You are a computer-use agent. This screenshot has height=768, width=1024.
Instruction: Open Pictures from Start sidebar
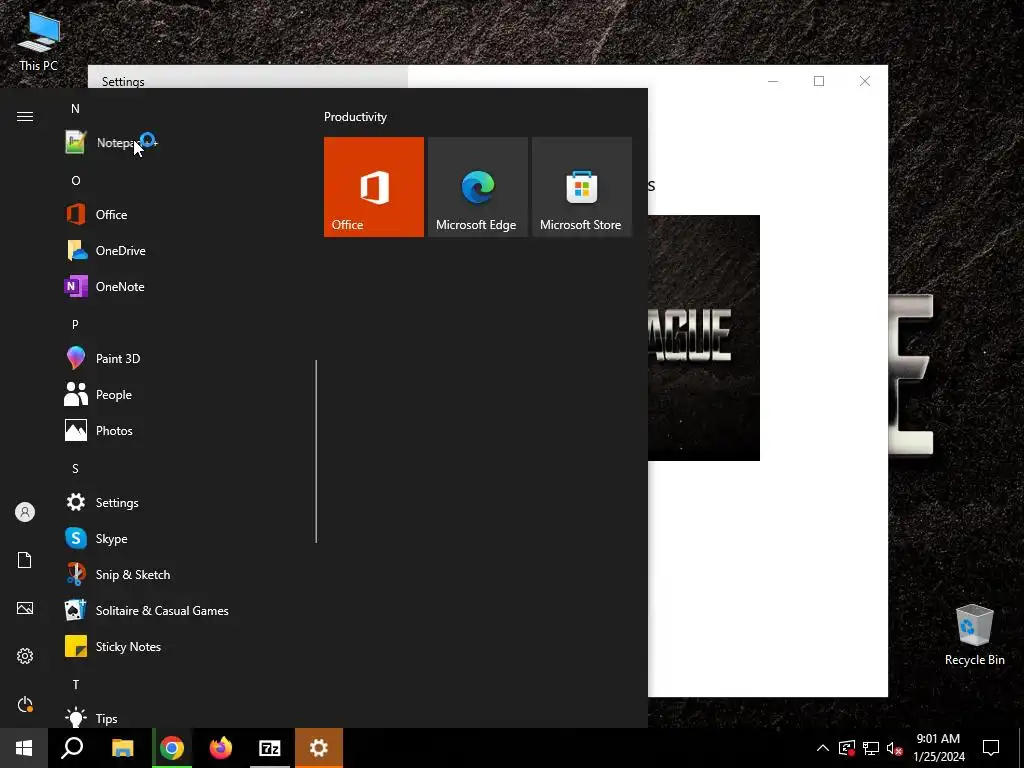click(25, 608)
